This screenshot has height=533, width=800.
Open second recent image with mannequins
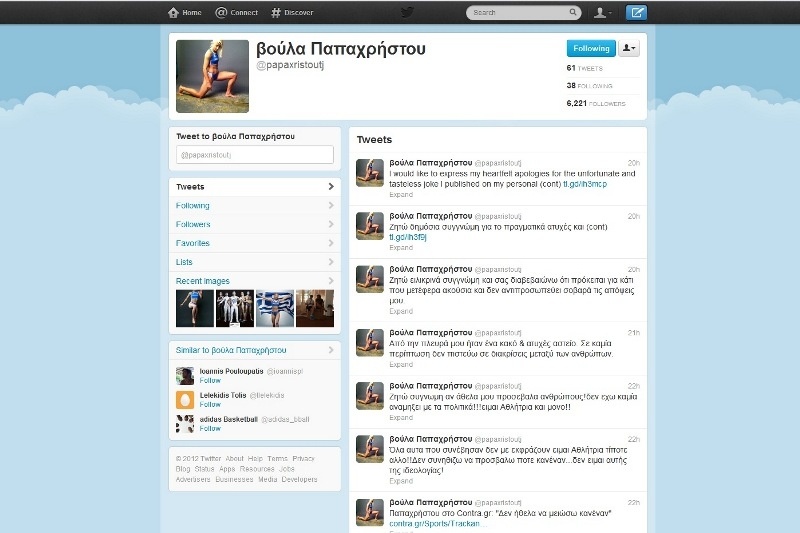click(235, 309)
